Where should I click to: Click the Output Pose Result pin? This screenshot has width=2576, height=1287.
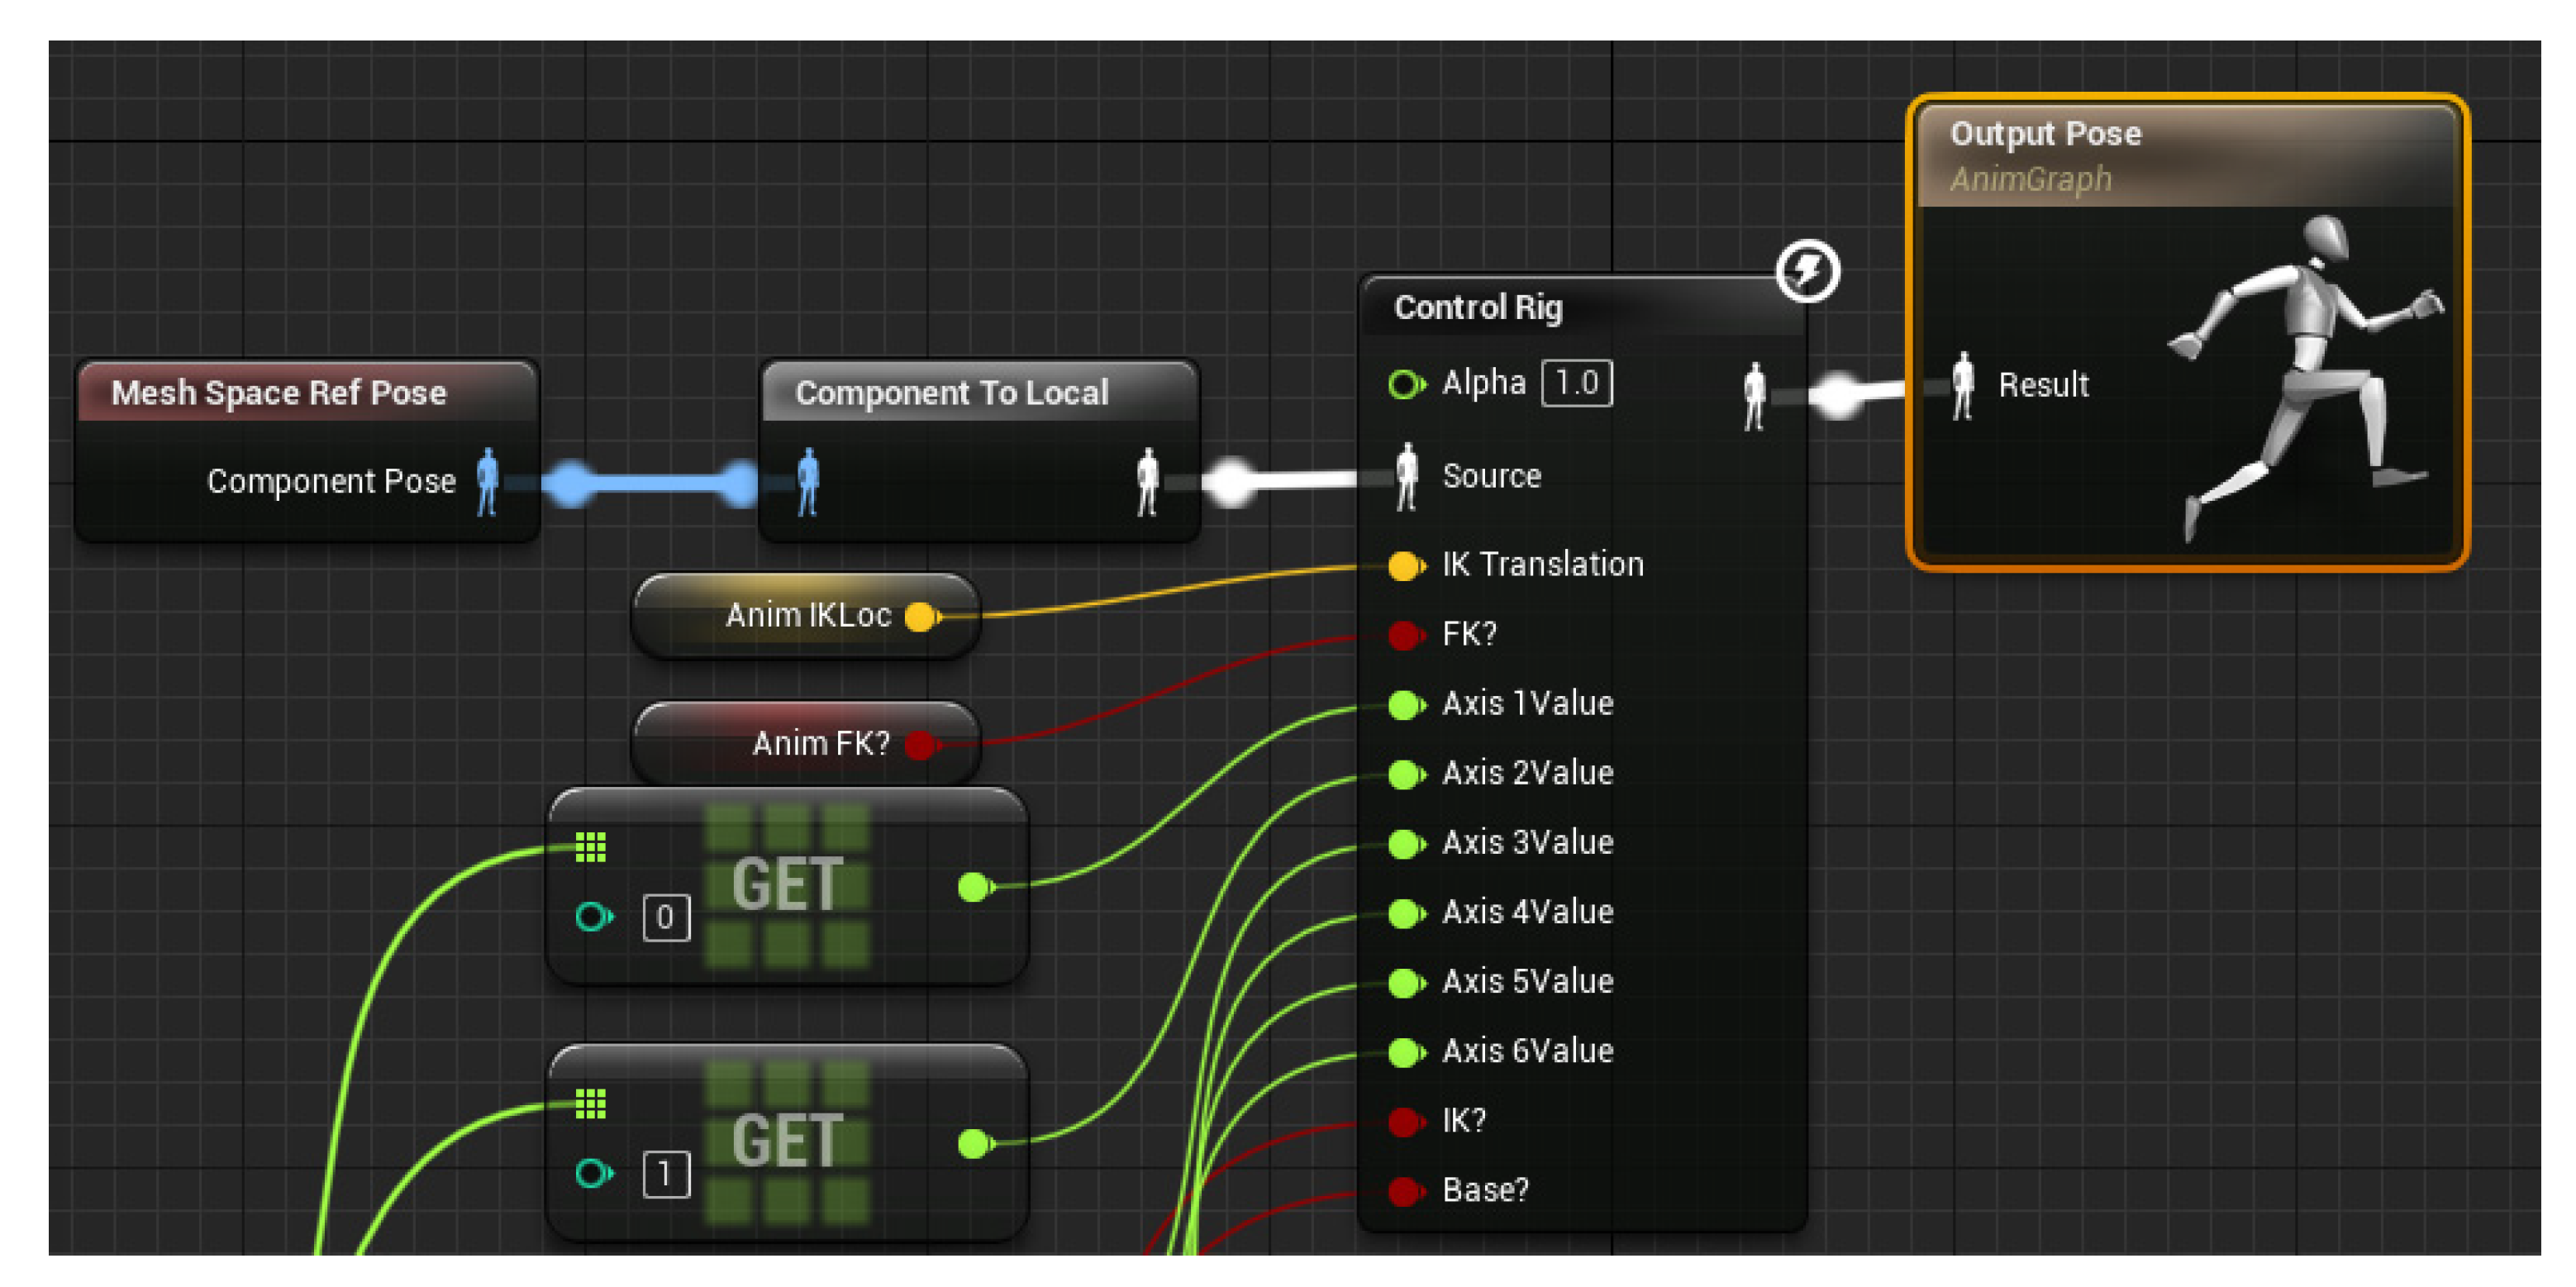1962,385
